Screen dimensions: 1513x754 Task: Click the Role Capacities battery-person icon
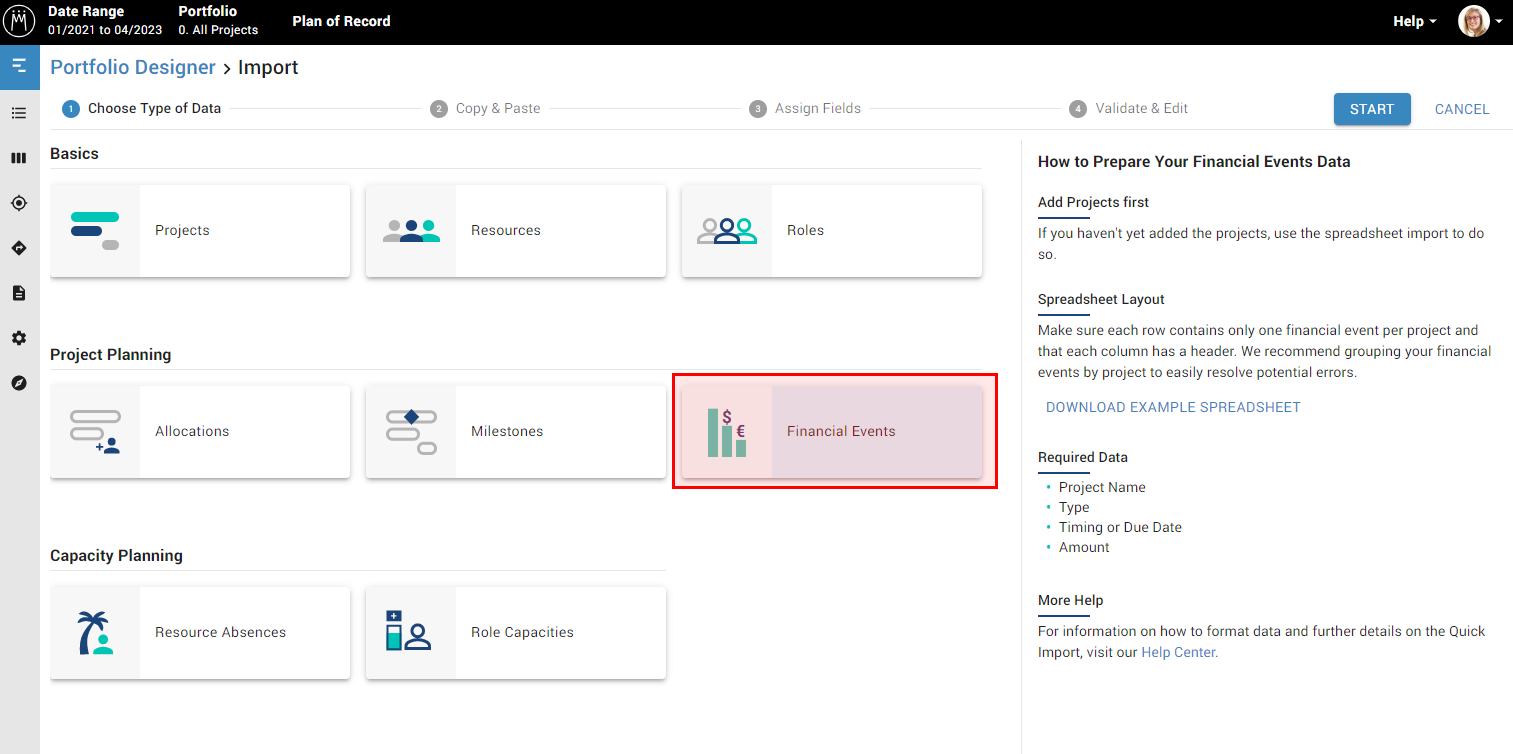point(408,631)
